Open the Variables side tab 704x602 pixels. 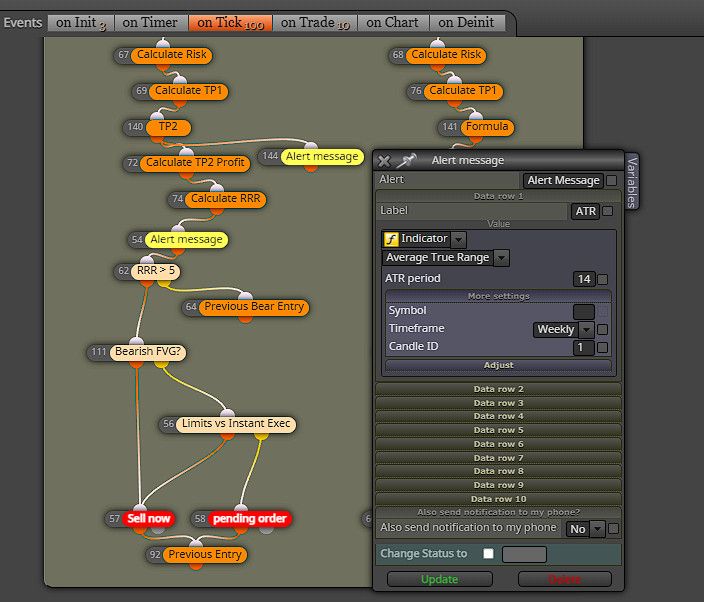coord(632,182)
